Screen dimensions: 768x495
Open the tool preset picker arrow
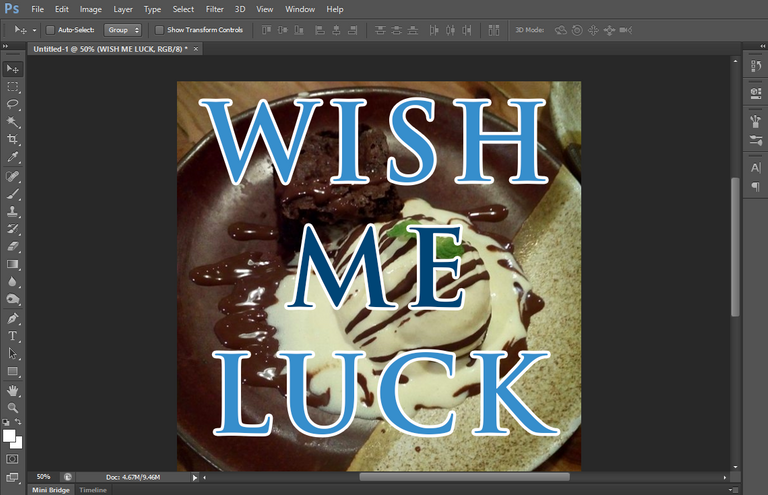tap(34, 30)
